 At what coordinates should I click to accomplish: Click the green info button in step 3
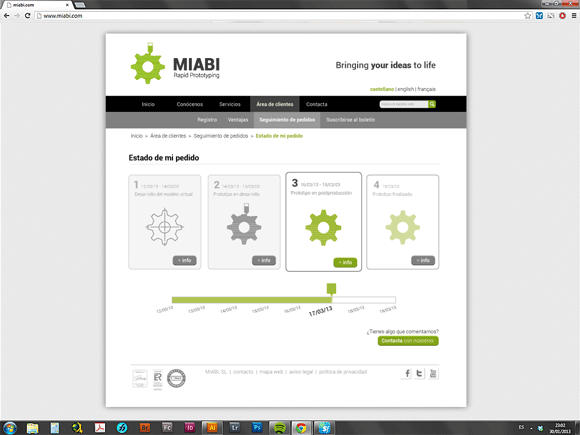click(345, 262)
